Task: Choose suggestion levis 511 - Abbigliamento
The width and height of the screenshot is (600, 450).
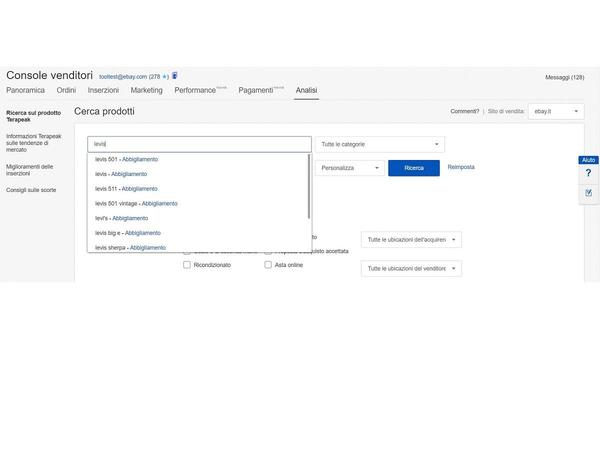Action: 126,189
